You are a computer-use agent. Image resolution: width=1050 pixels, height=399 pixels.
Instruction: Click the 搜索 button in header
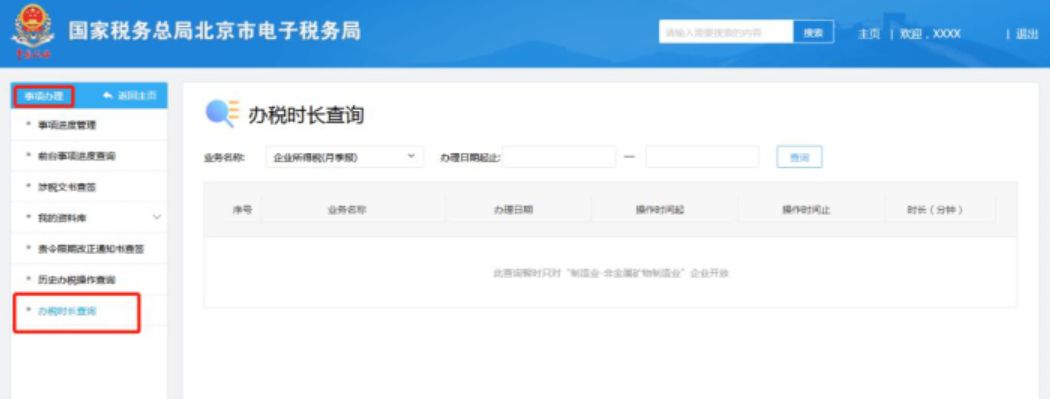(x=814, y=31)
